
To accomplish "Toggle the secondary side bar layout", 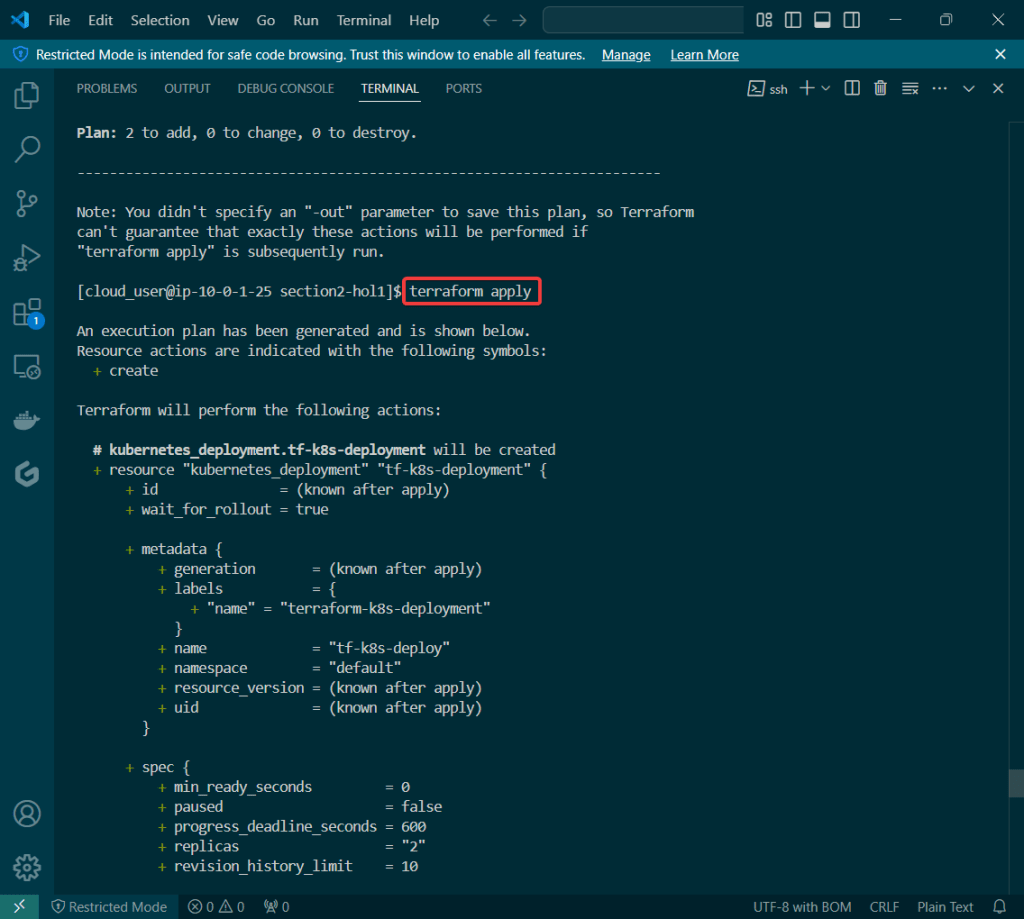I will [x=851, y=20].
